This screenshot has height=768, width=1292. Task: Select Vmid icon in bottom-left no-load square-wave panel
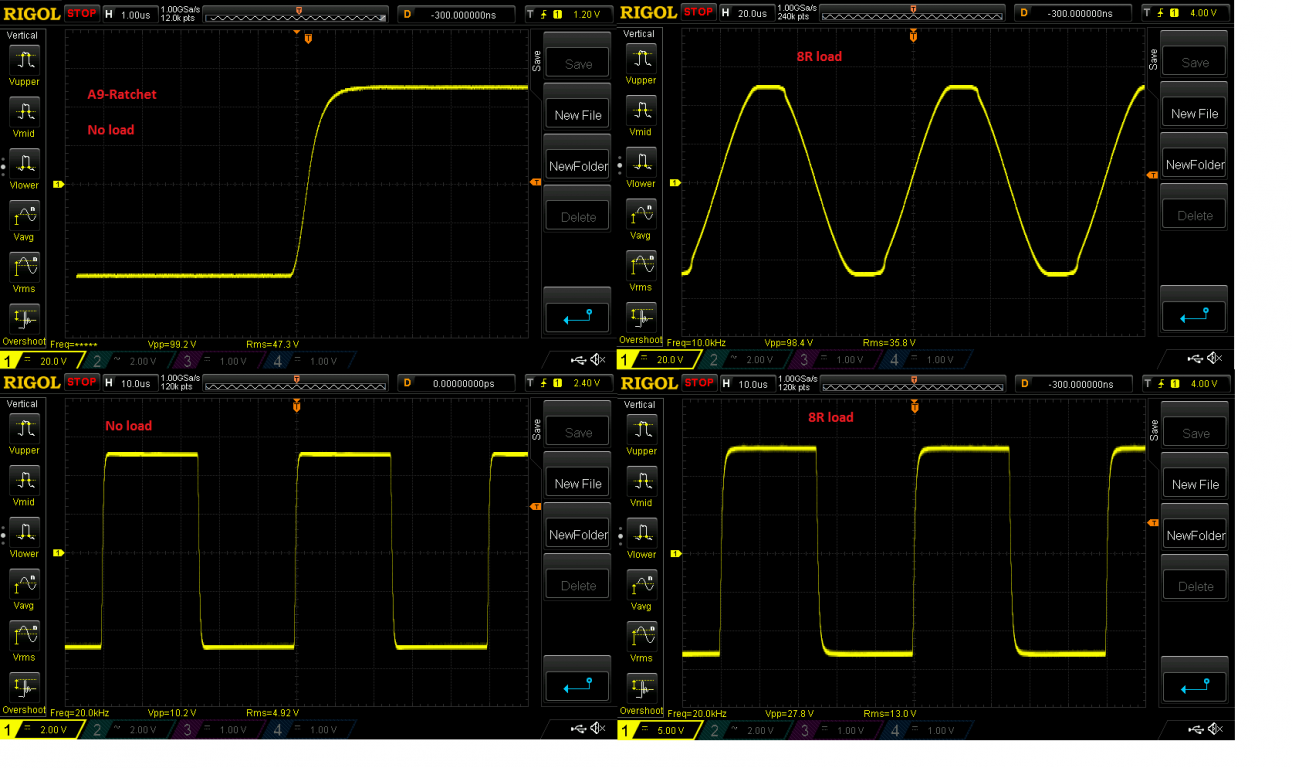coord(22,479)
